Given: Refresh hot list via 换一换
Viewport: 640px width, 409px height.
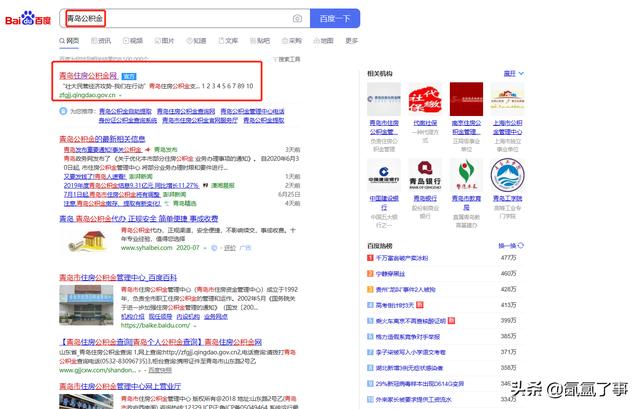Looking at the screenshot, I should point(511,246).
